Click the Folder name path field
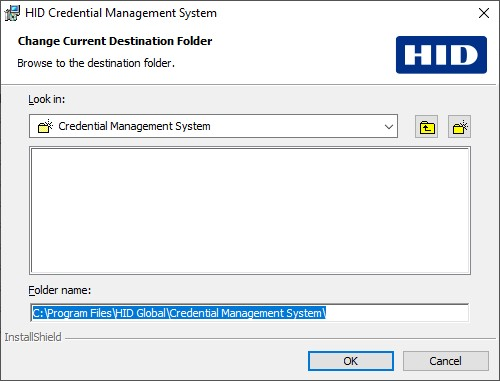Viewport: 500px width, 381px height. pyautogui.click(x=249, y=313)
